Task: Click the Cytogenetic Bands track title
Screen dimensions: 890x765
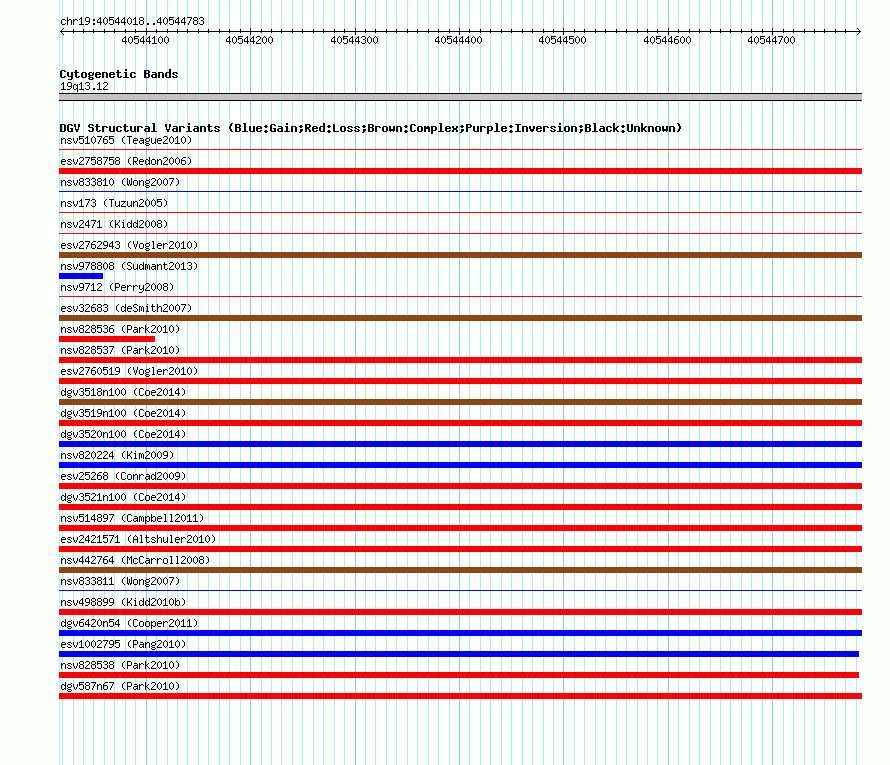Action: point(119,74)
